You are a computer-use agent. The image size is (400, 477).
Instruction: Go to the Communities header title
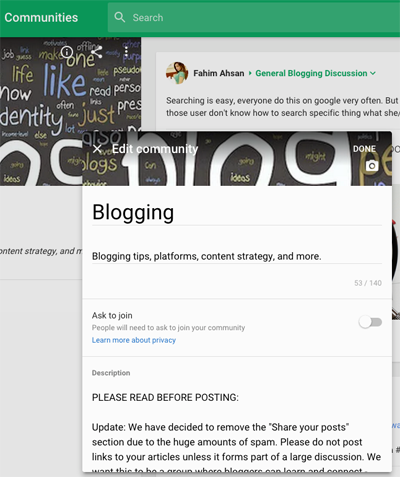click(x=41, y=17)
